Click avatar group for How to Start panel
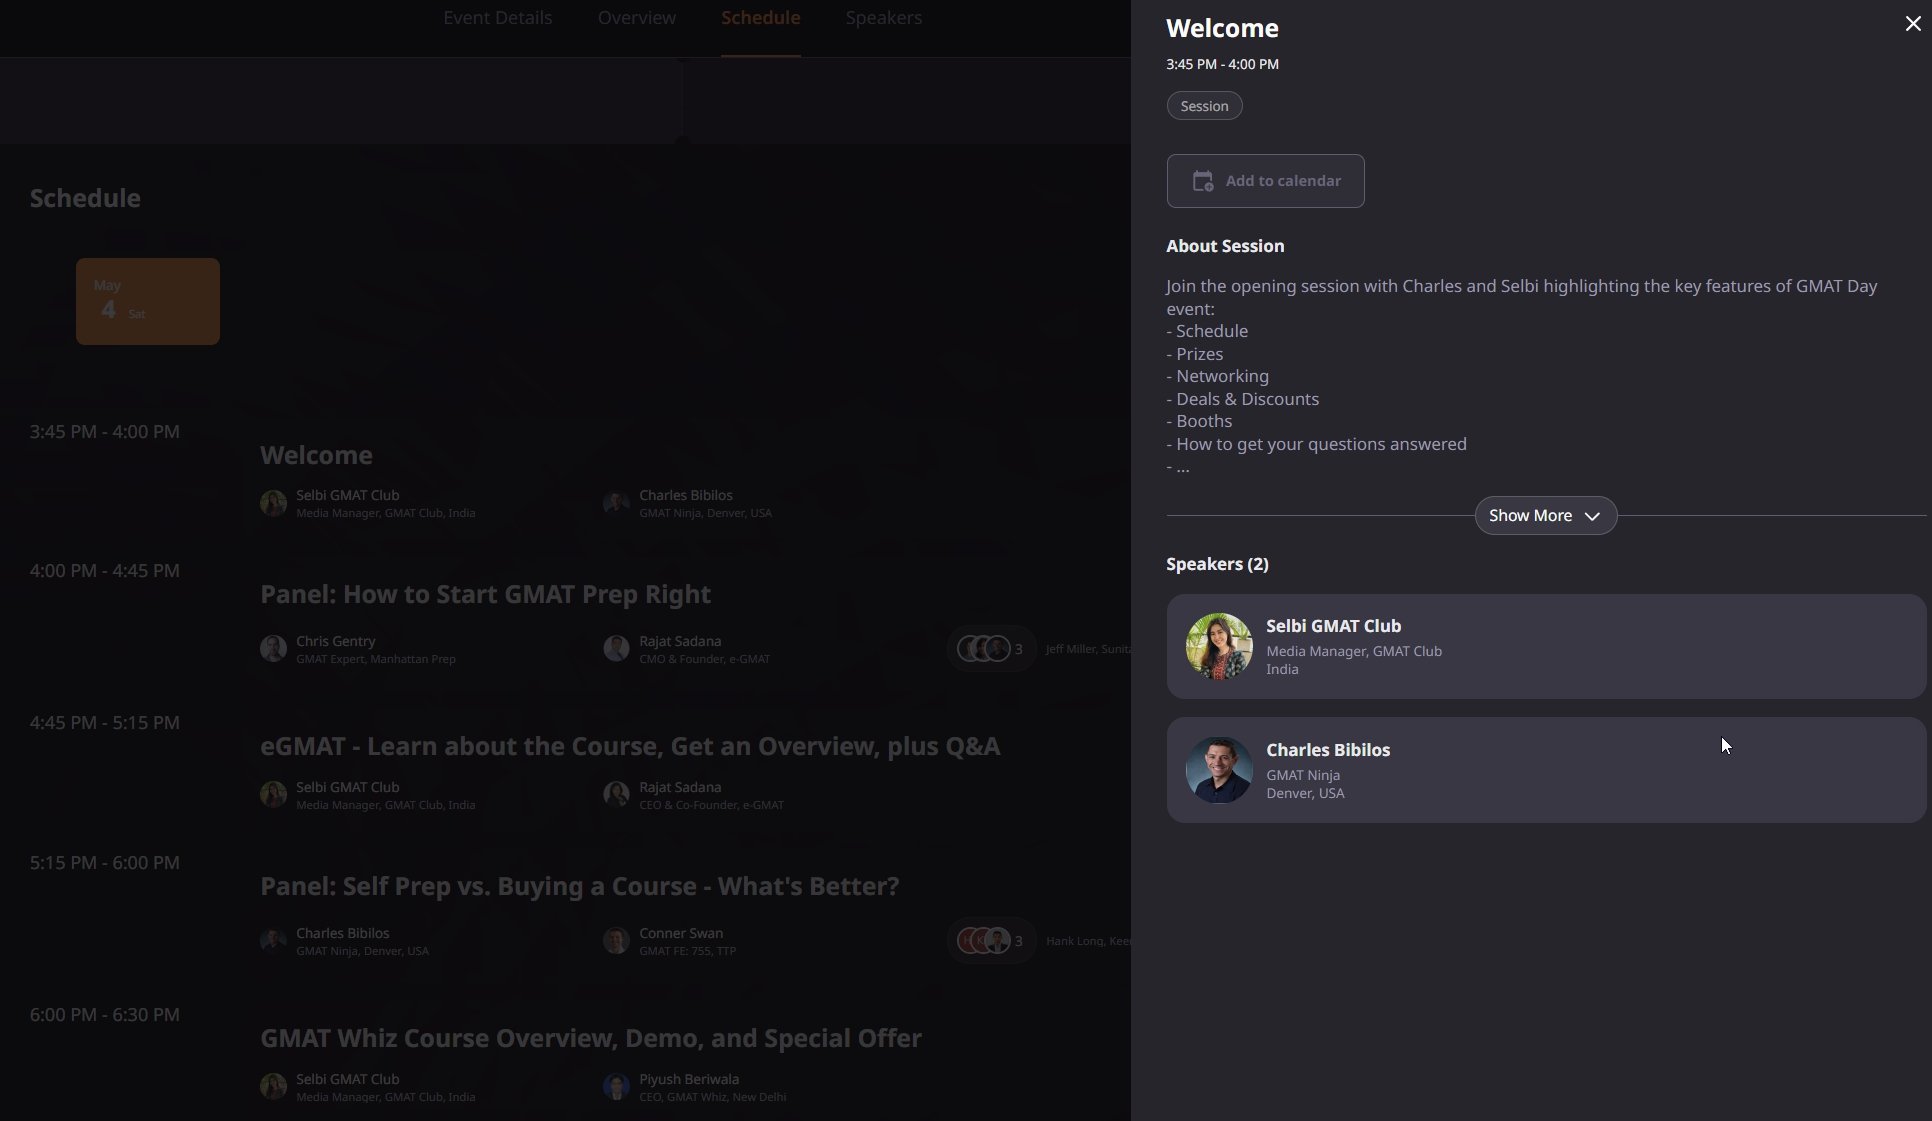The height and width of the screenshot is (1121, 1932). [x=990, y=649]
